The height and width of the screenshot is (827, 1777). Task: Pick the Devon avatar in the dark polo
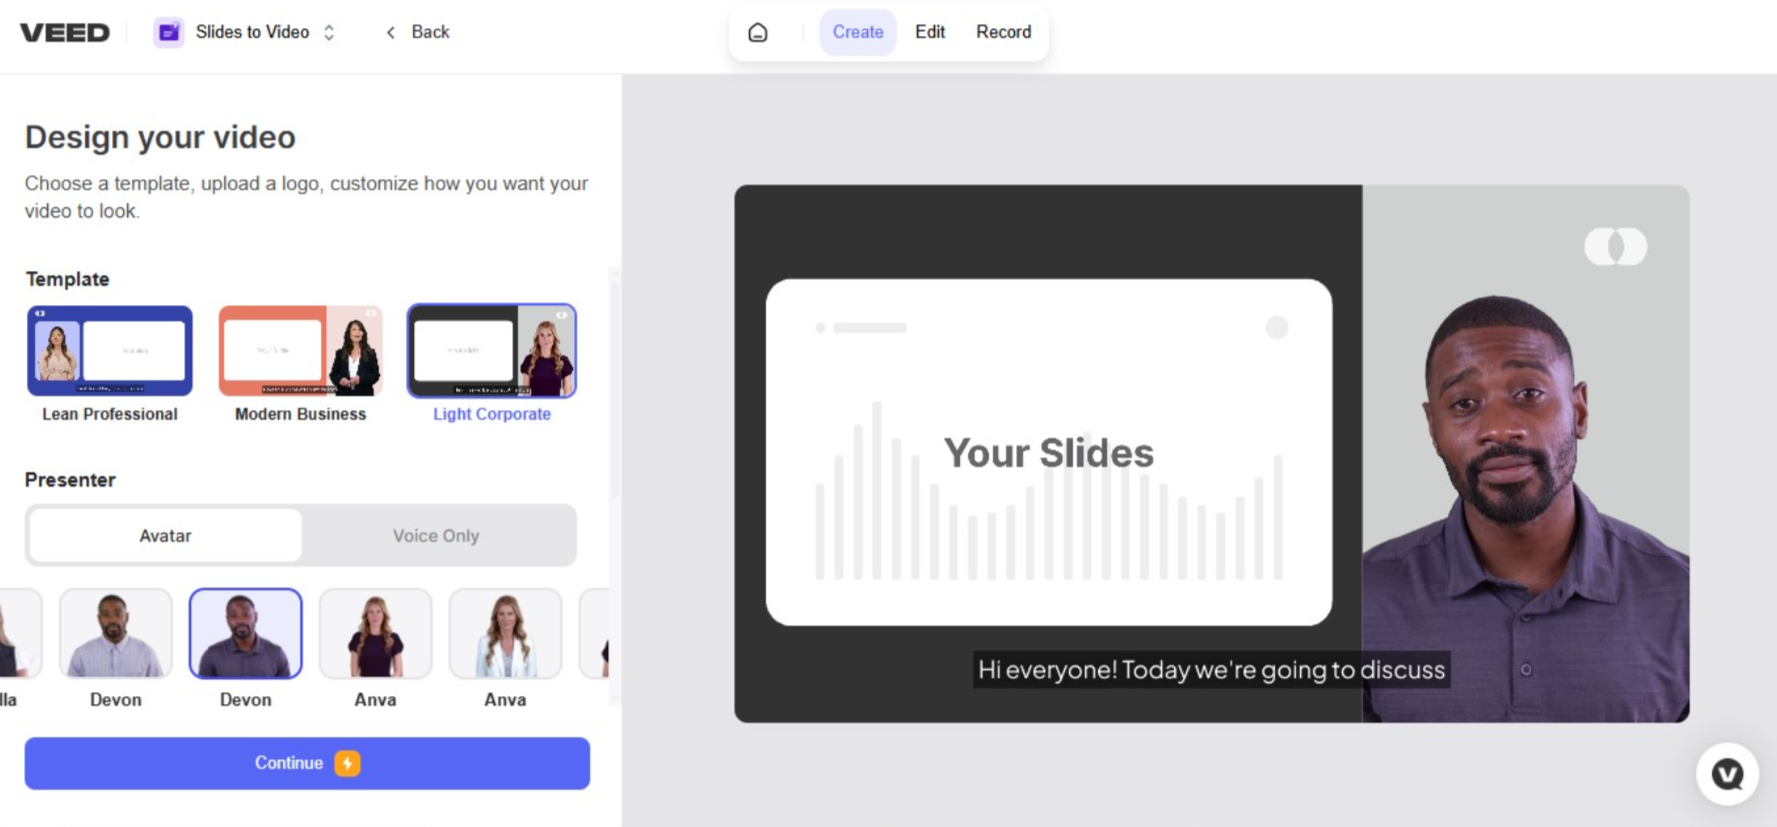pyautogui.click(x=246, y=633)
